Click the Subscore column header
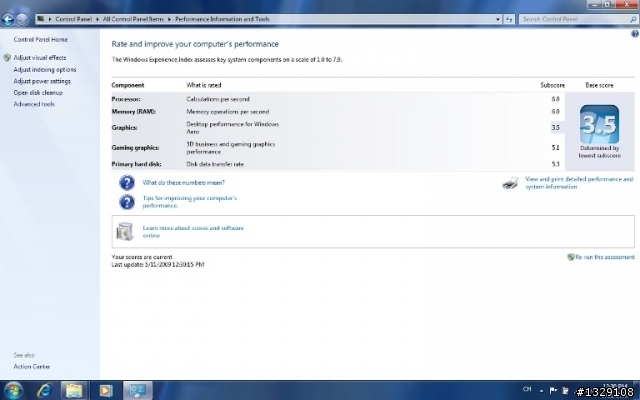This screenshot has width=640, height=400. pyautogui.click(x=552, y=85)
